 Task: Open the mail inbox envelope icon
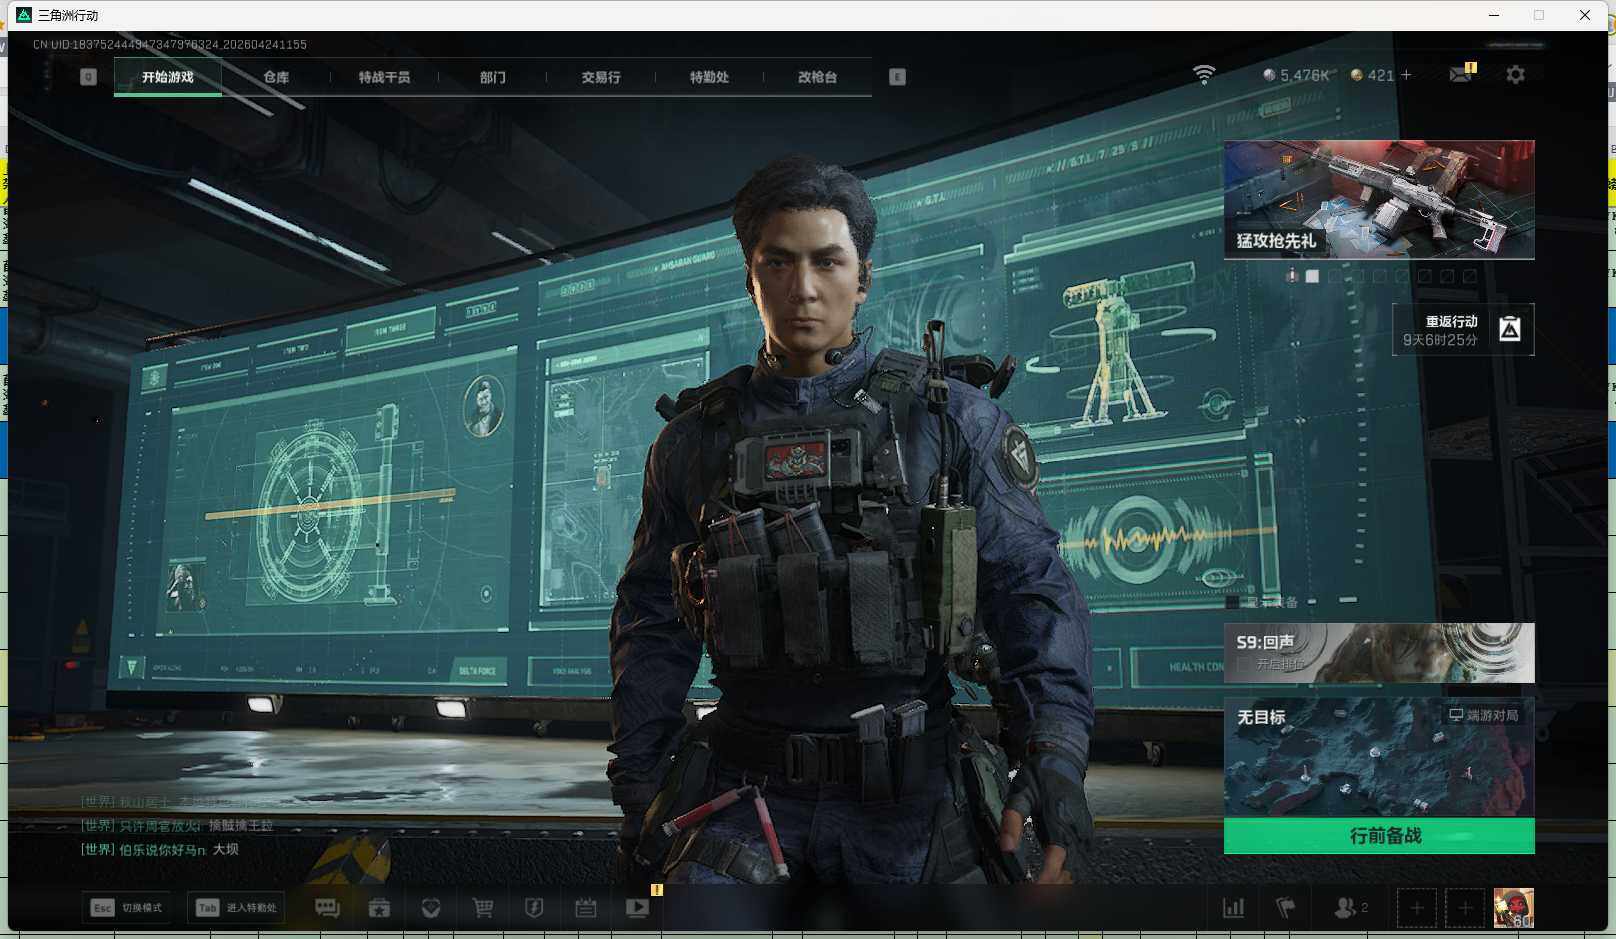tap(1461, 75)
